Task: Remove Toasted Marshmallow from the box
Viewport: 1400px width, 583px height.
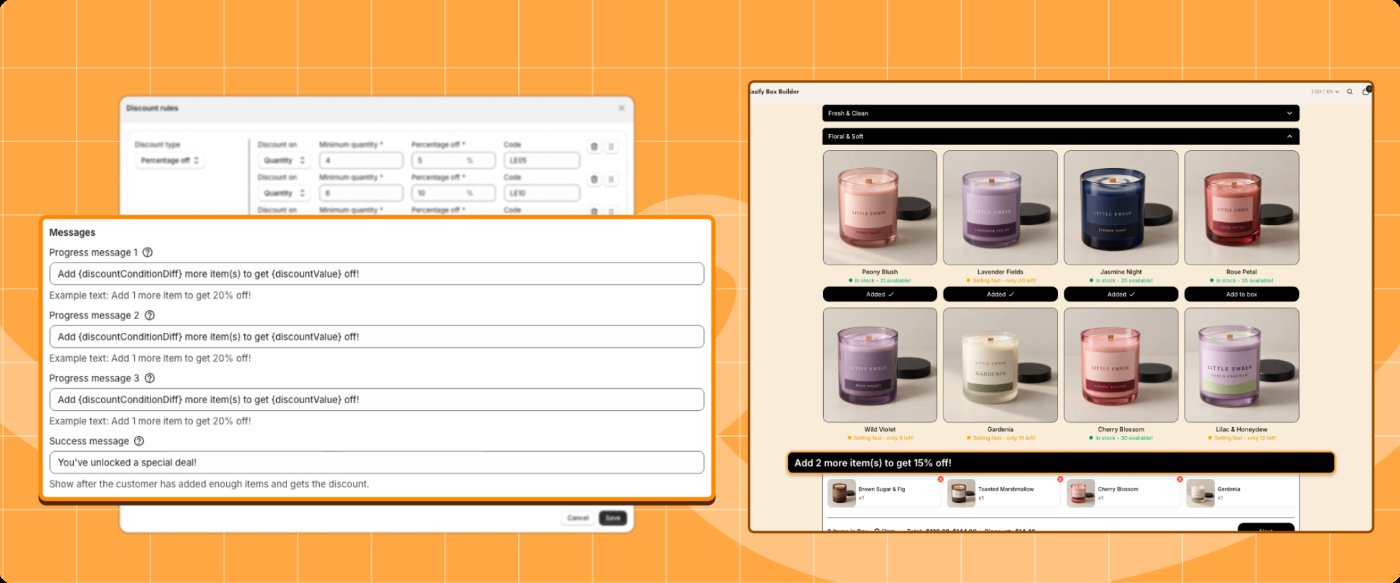Action: pyautogui.click(x=1059, y=480)
